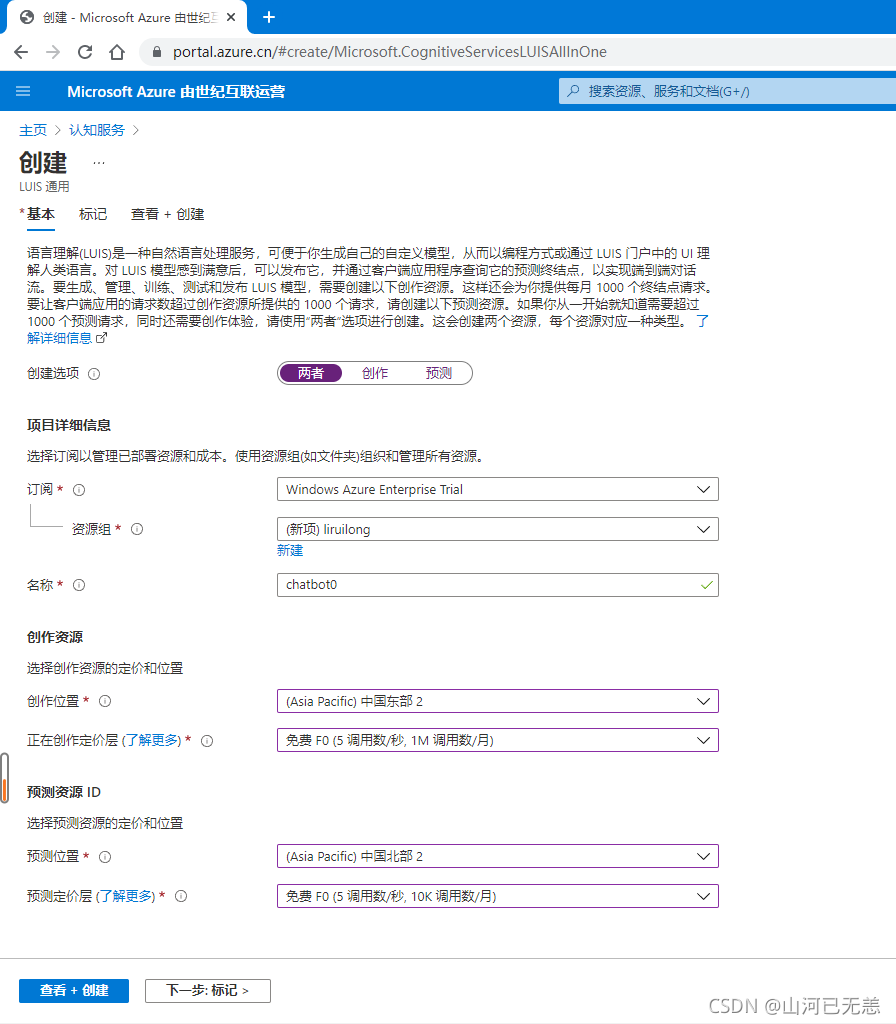Open the 预测位置 location dropdown
This screenshot has width=896, height=1024.
click(498, 856)
